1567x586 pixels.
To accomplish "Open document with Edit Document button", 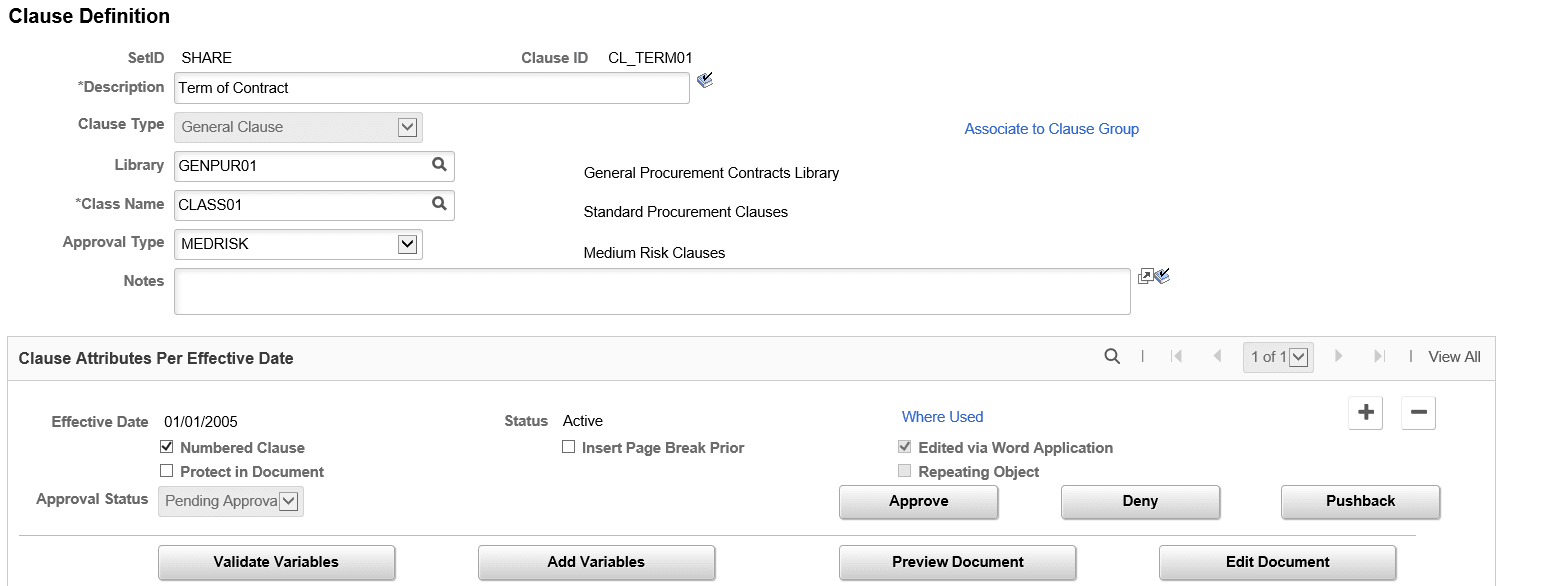I will click(x=1277, y=563).
